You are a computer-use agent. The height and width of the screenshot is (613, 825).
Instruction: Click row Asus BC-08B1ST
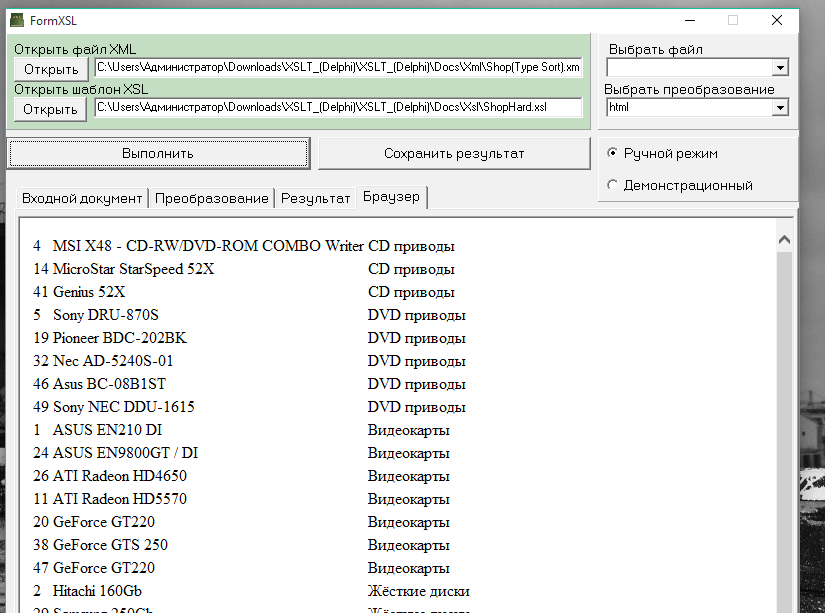point(249,384)
